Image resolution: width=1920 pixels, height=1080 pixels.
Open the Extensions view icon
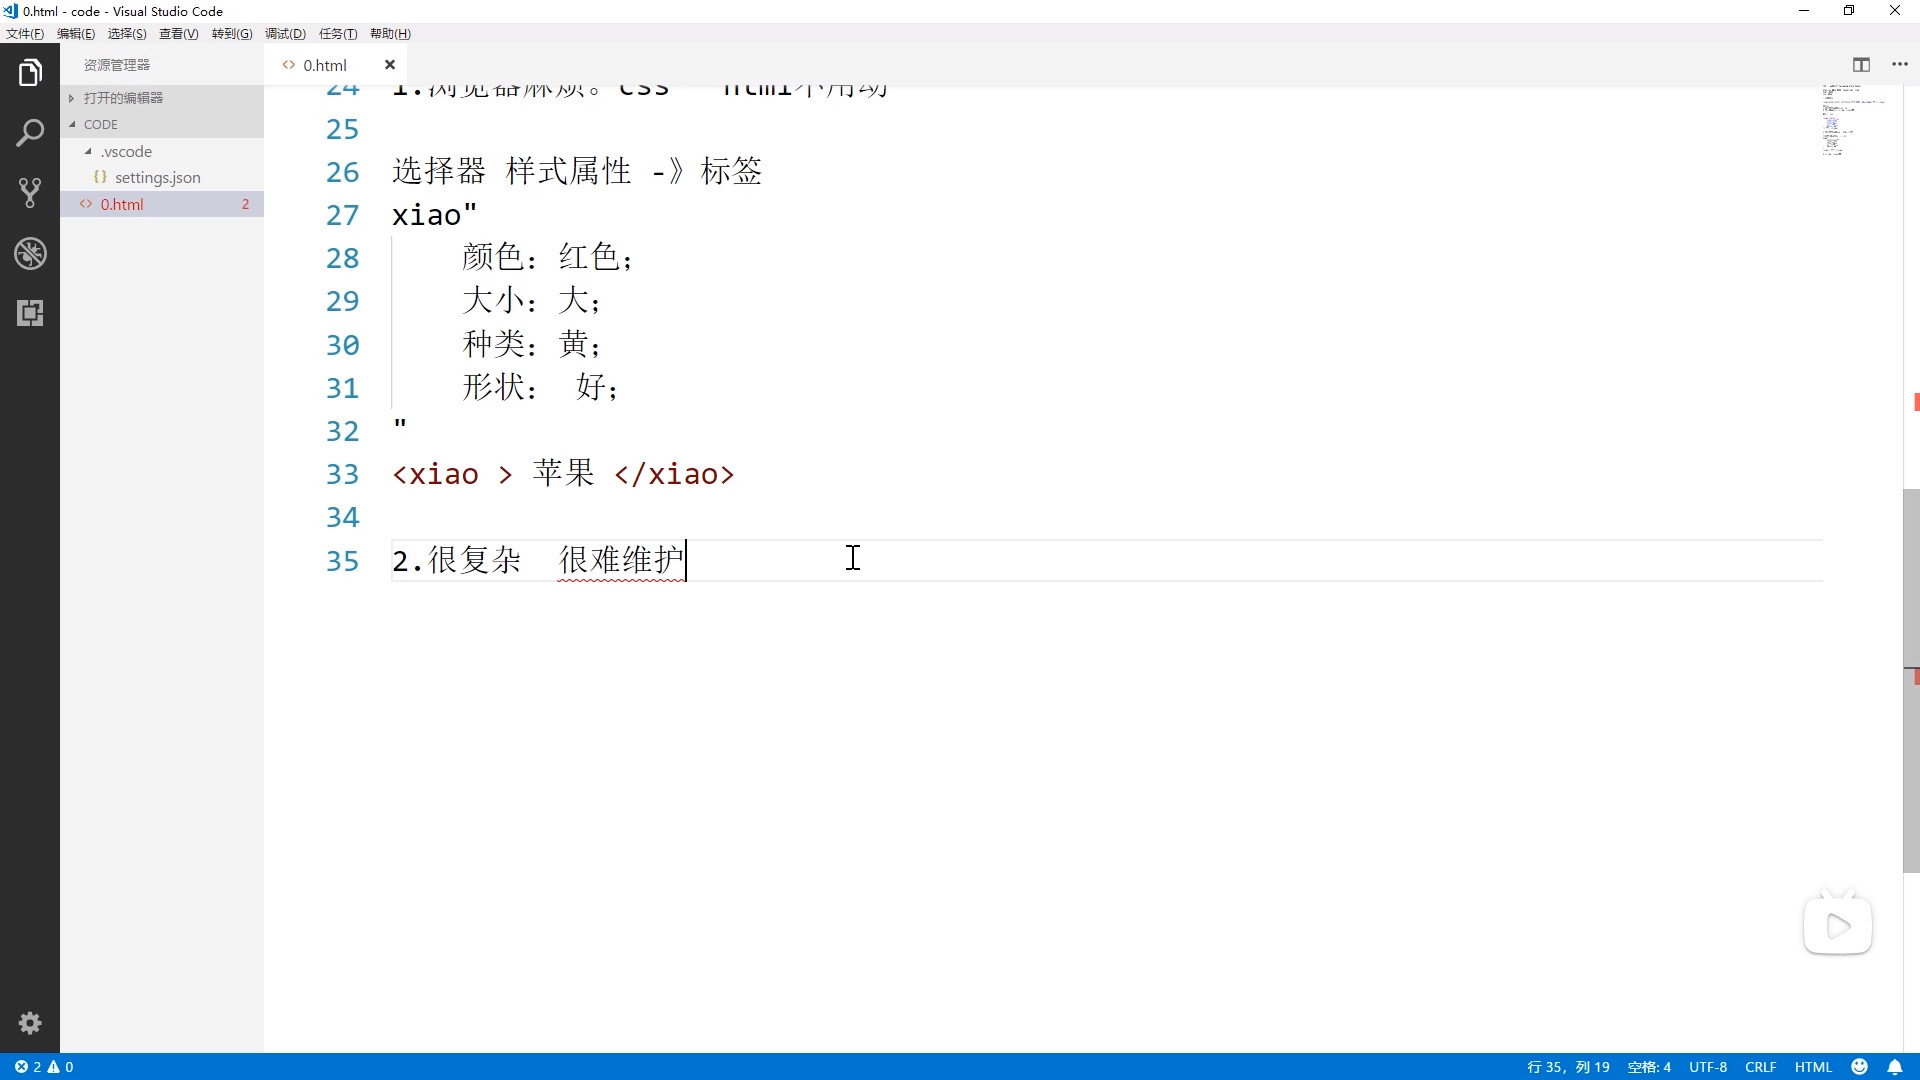point(30,313)
